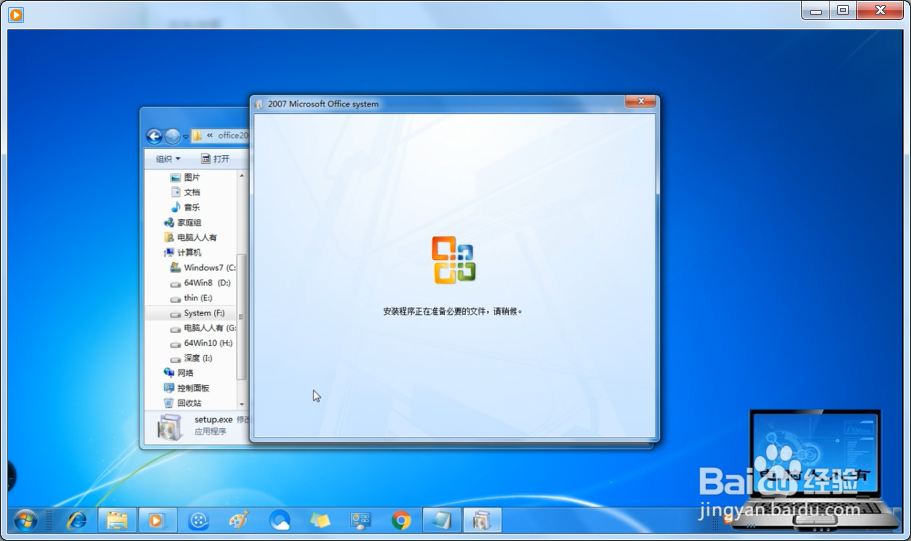Click navigation pane scroll down arrow
This screenshot has width=911, height=541.
(x=242, y=404)
